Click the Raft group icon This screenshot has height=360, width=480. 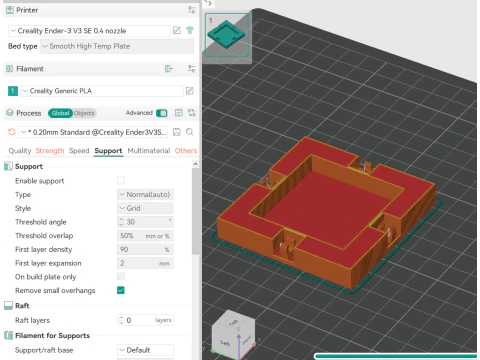click(8, 305)
